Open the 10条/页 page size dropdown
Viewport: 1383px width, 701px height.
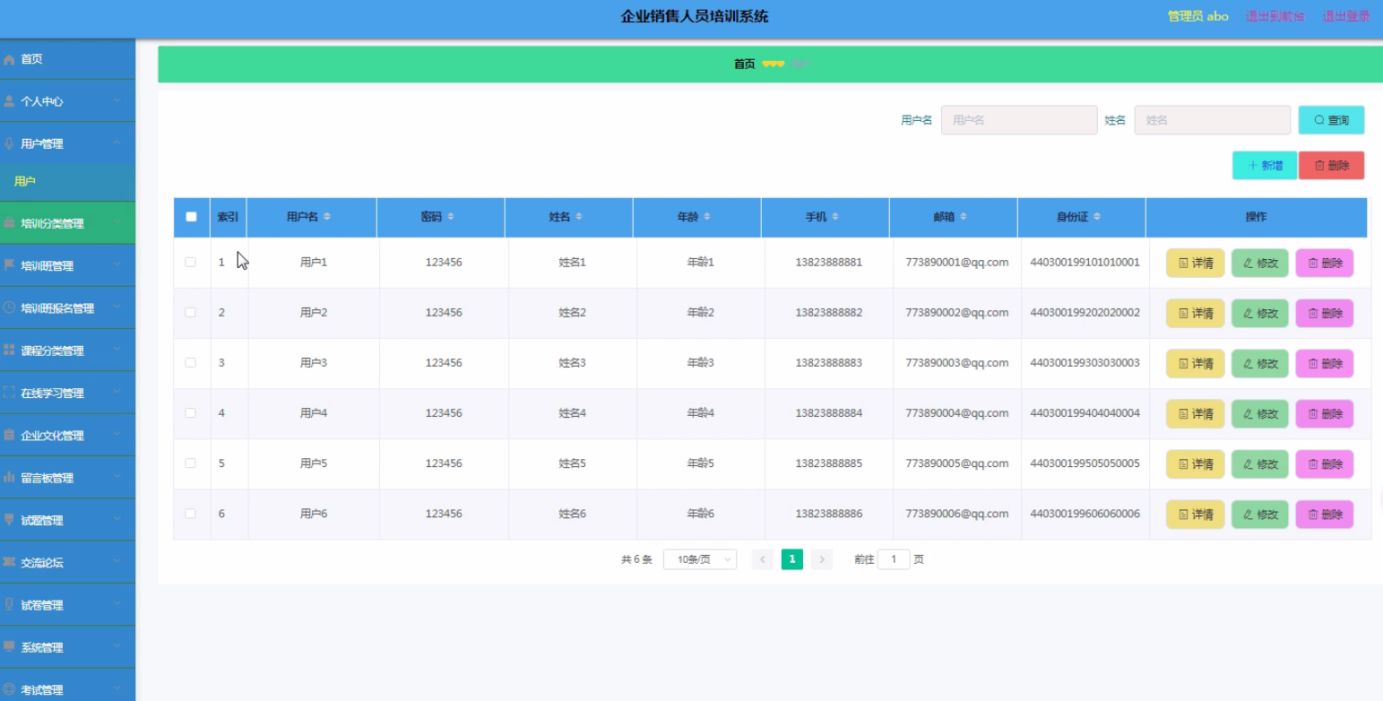coord(700,560)
